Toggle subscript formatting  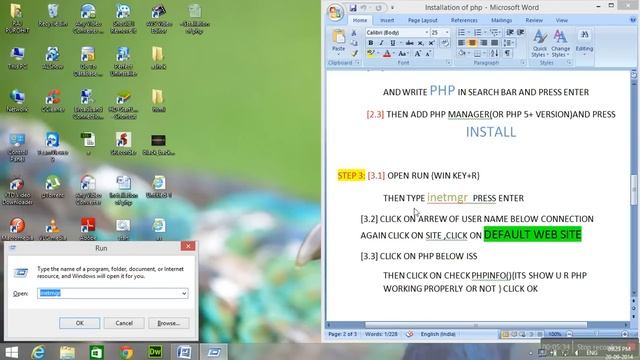coord(420,43)
